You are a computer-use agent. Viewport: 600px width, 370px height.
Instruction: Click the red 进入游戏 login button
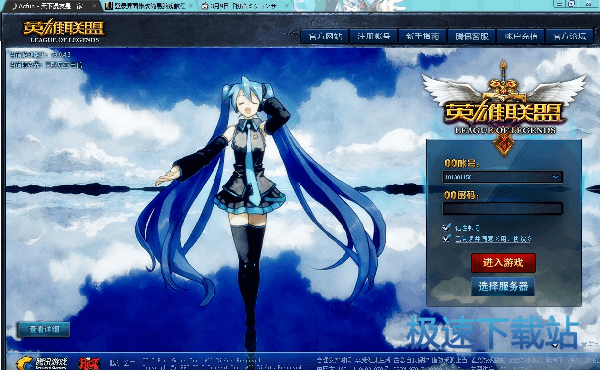503,263
